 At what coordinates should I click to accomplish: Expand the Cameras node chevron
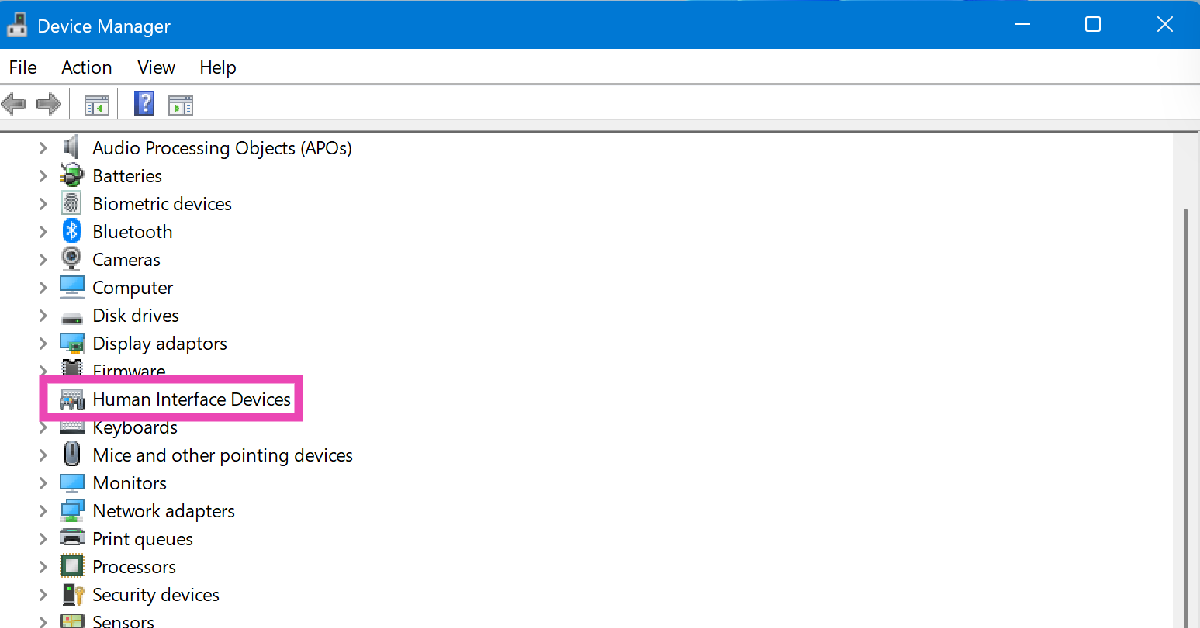click(x=42, y=259)
